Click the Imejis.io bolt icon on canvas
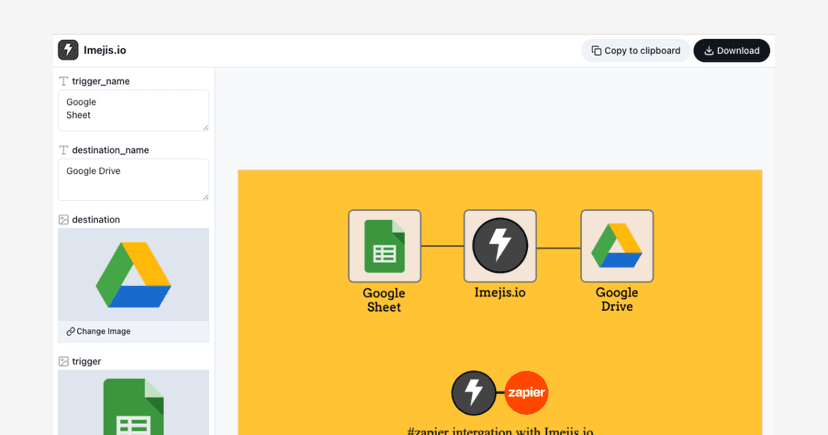The width and height of the screenshot is (828, 435). coord(500,246)
